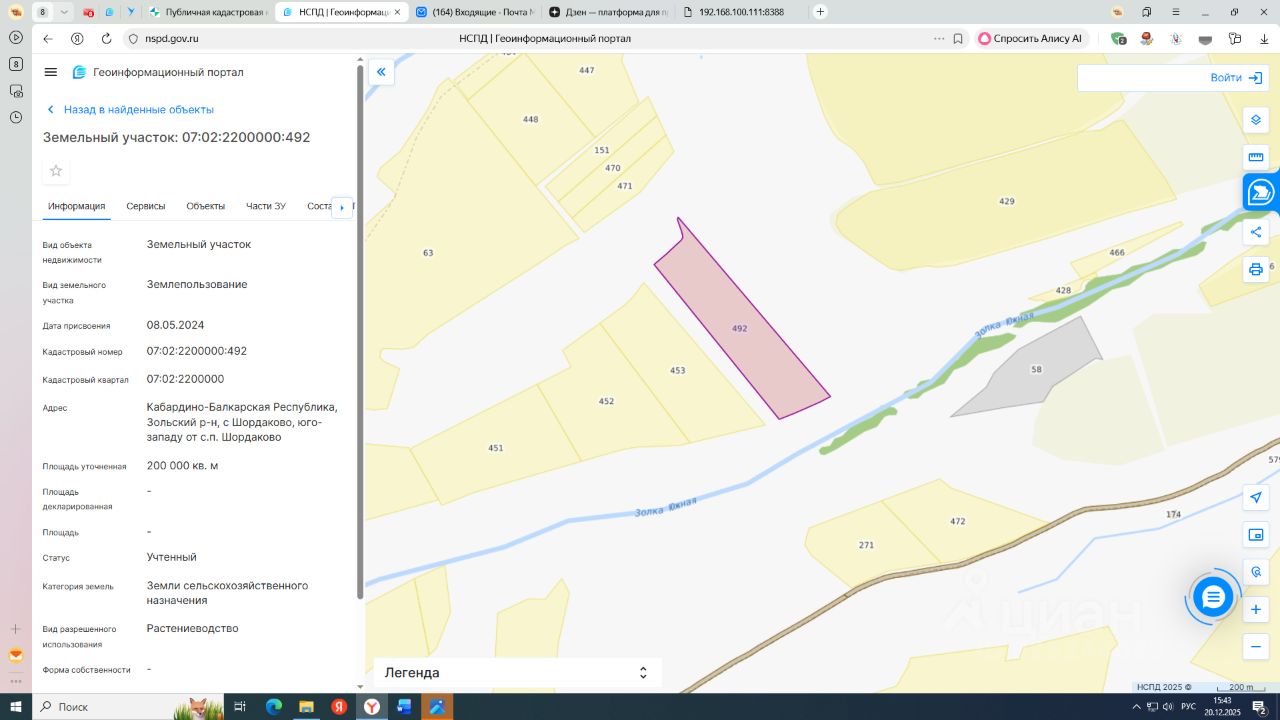
Task: Open the address bar three-dot menu
Action: 938,39
